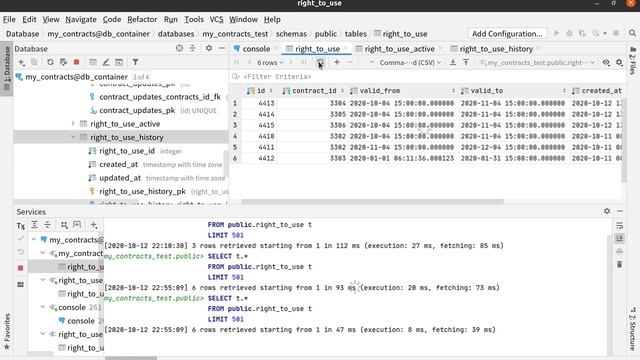Click Expand All icon in Services toolbar
The height and width of the screenshot is (360, 640).
click(x=34, y=224)
